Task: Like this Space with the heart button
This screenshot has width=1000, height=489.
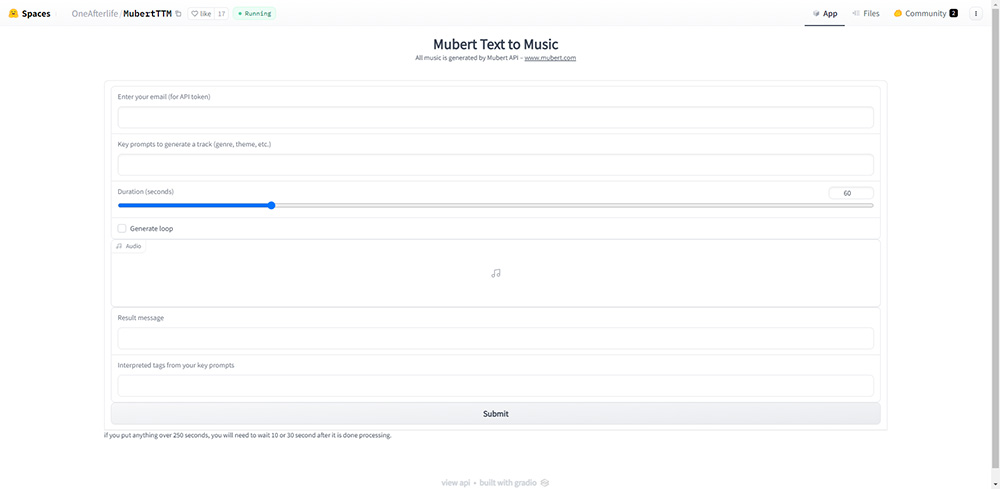Action: tap(200, 14)
